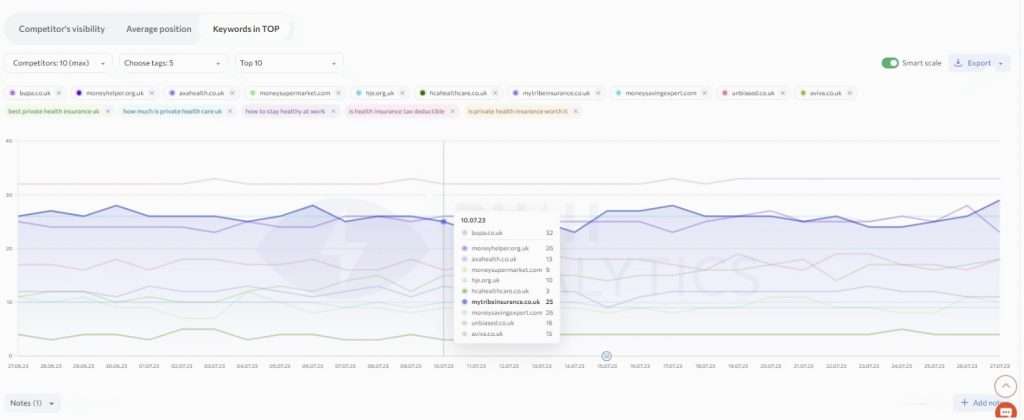Remove the 'is health insurance tax deductible' tag

(453, 112)
